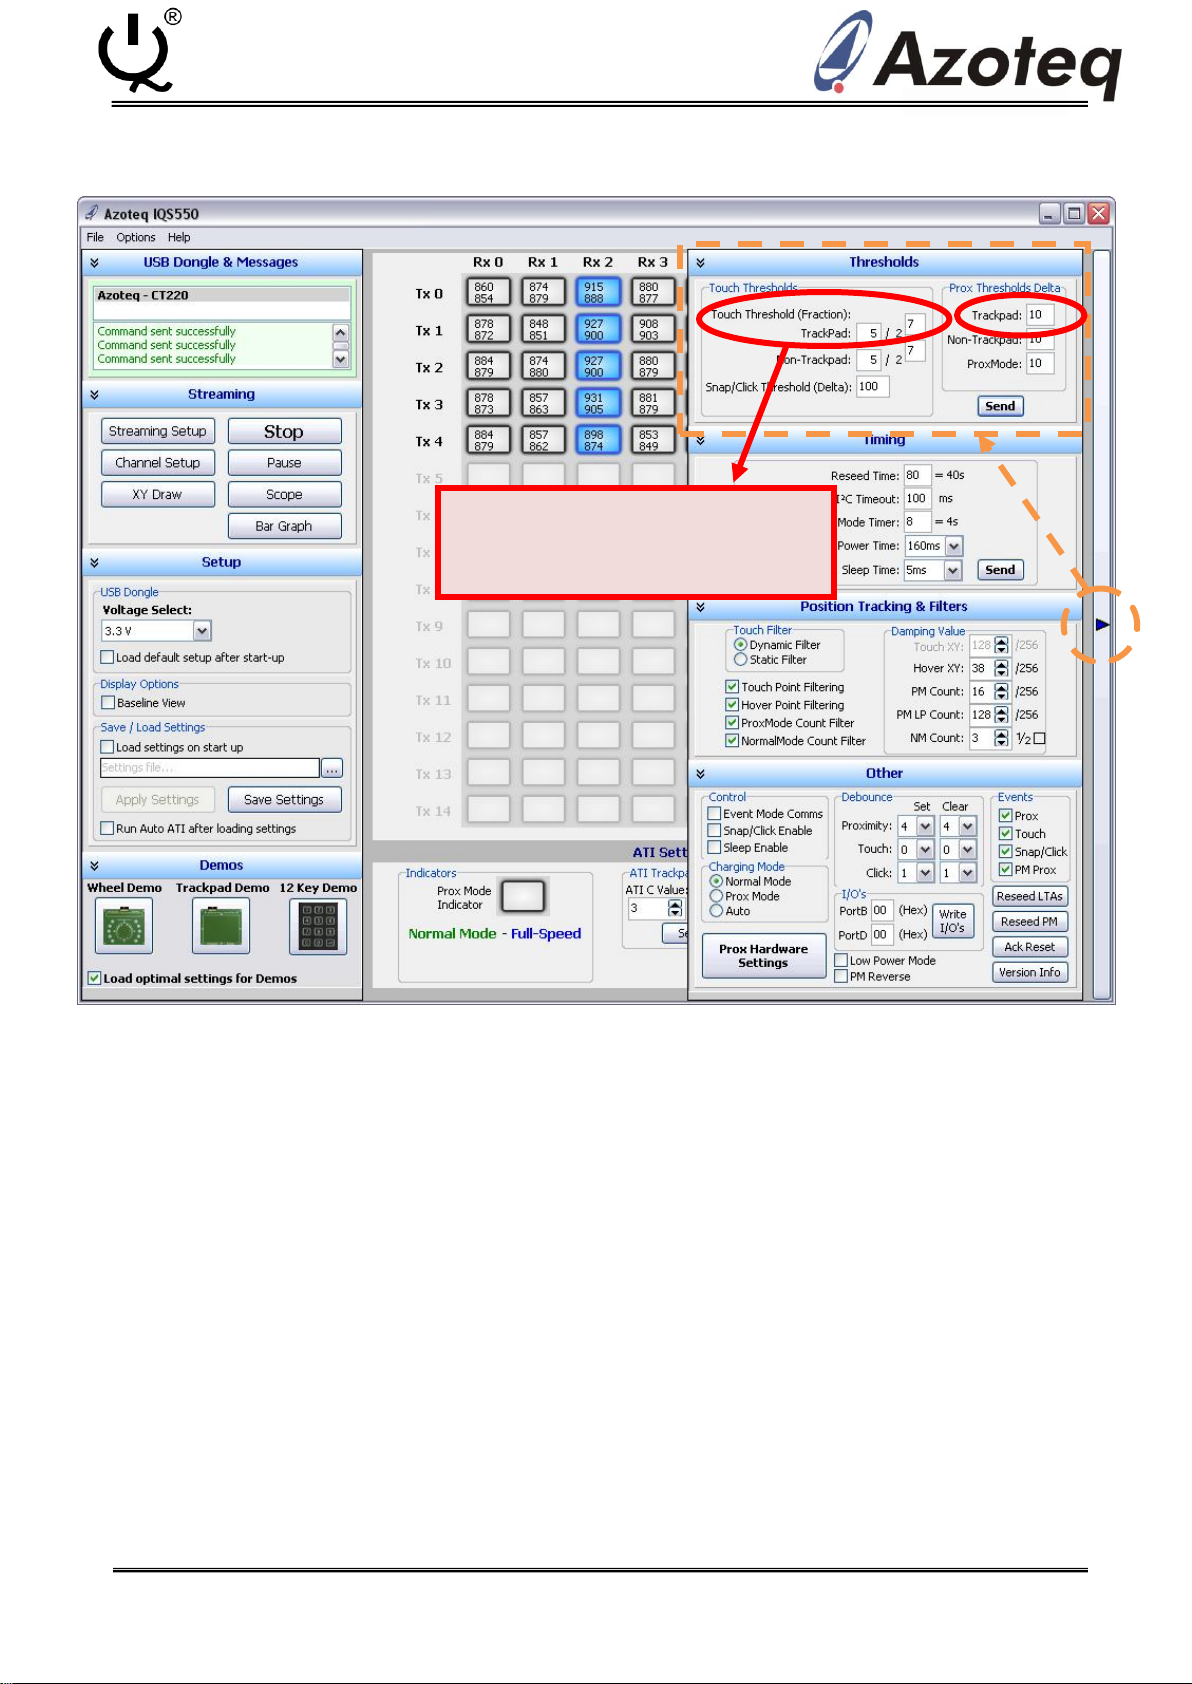The height and width of the screenshot is (1684, 1192).
Task: Click the Reseed LTAs button
Action: 1030,896
